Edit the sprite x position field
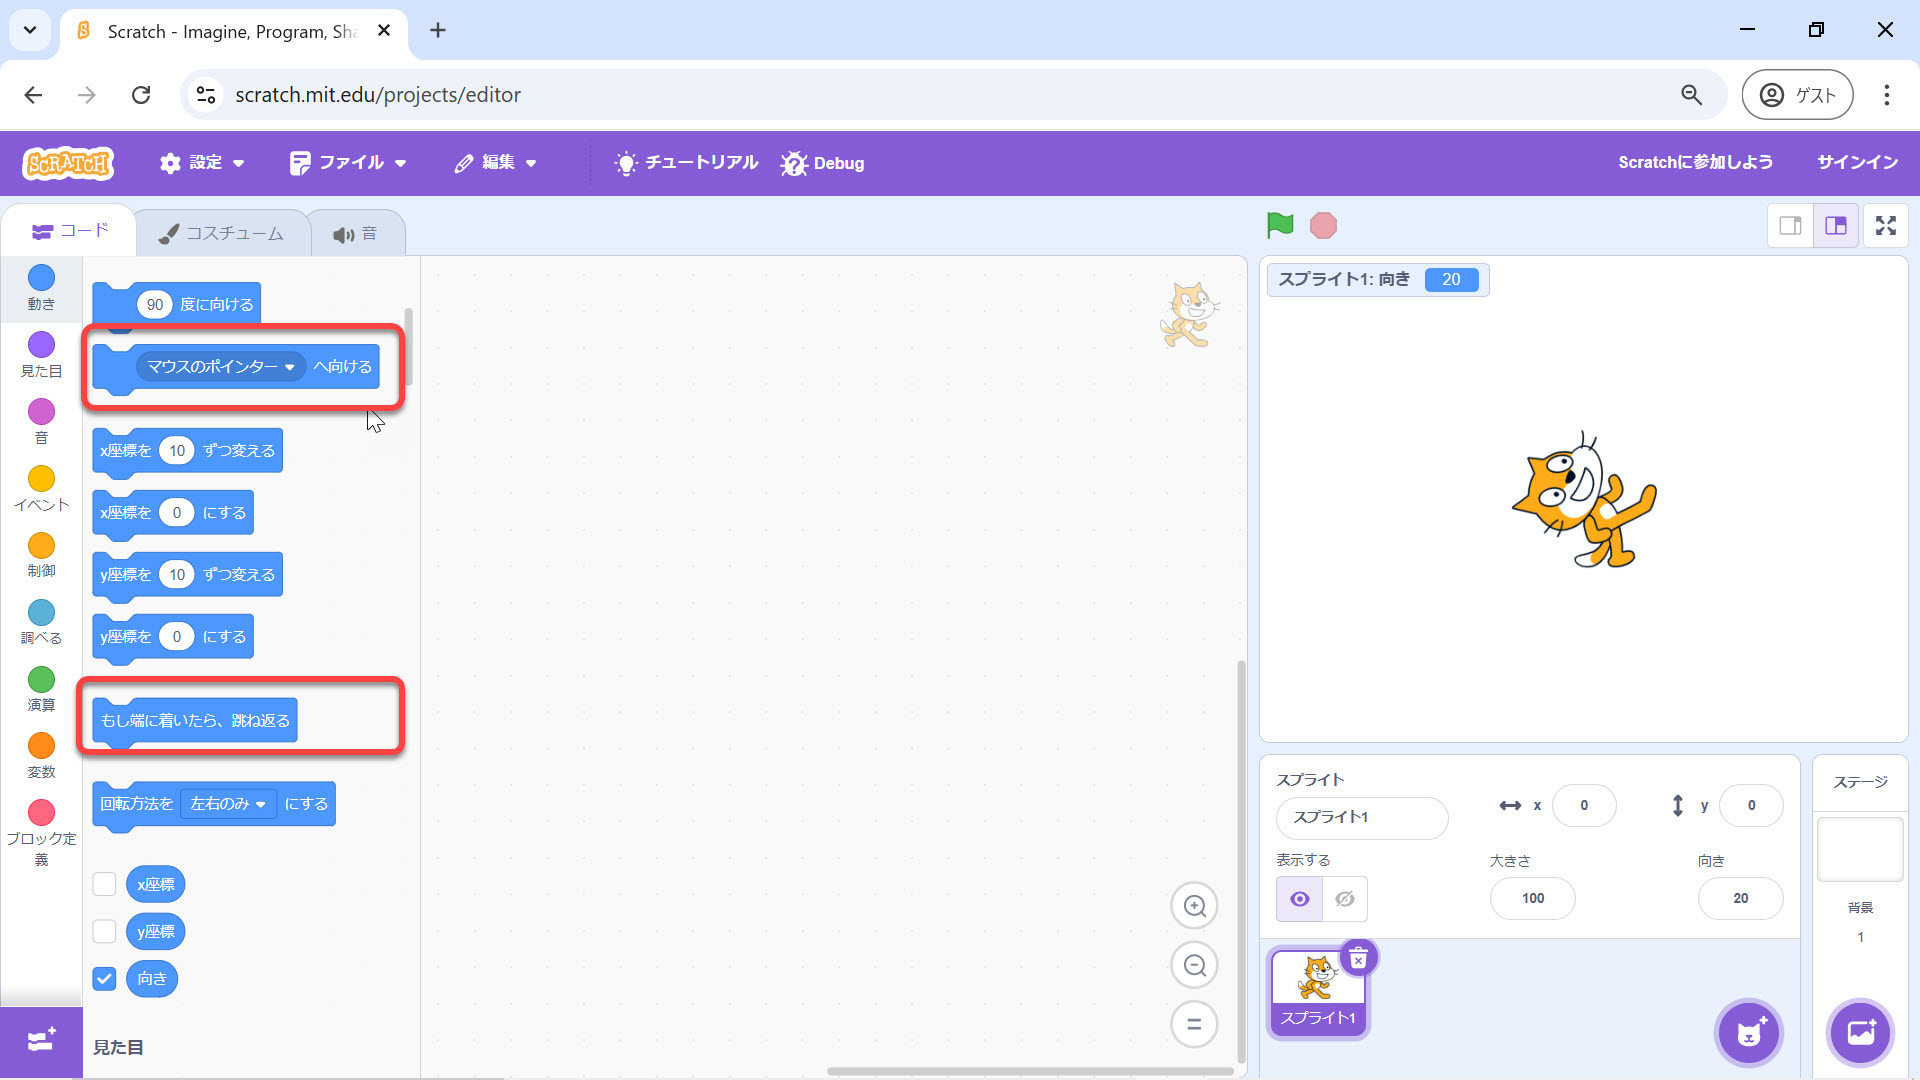 (x=1584, y=805)
